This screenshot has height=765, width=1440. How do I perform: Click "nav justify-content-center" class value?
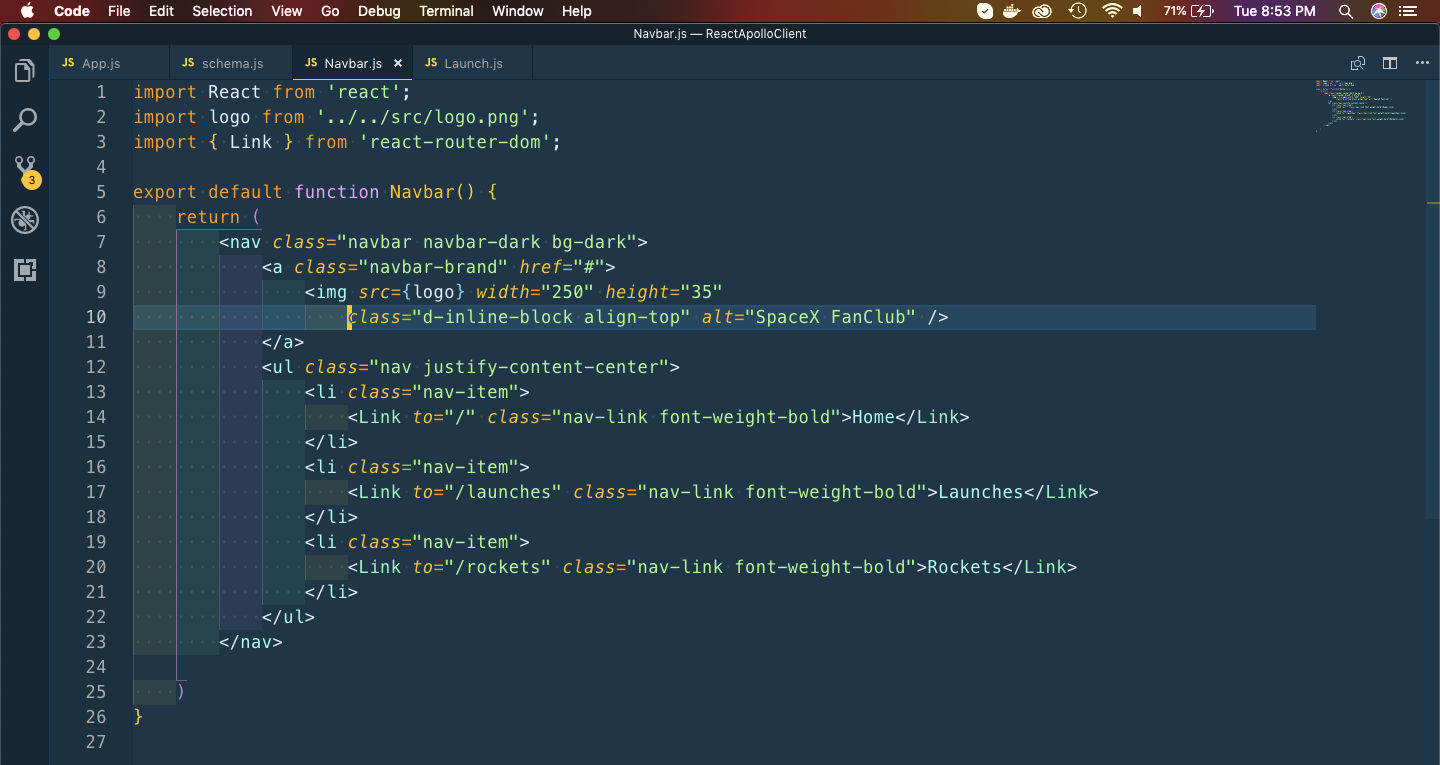coord(519,367)
